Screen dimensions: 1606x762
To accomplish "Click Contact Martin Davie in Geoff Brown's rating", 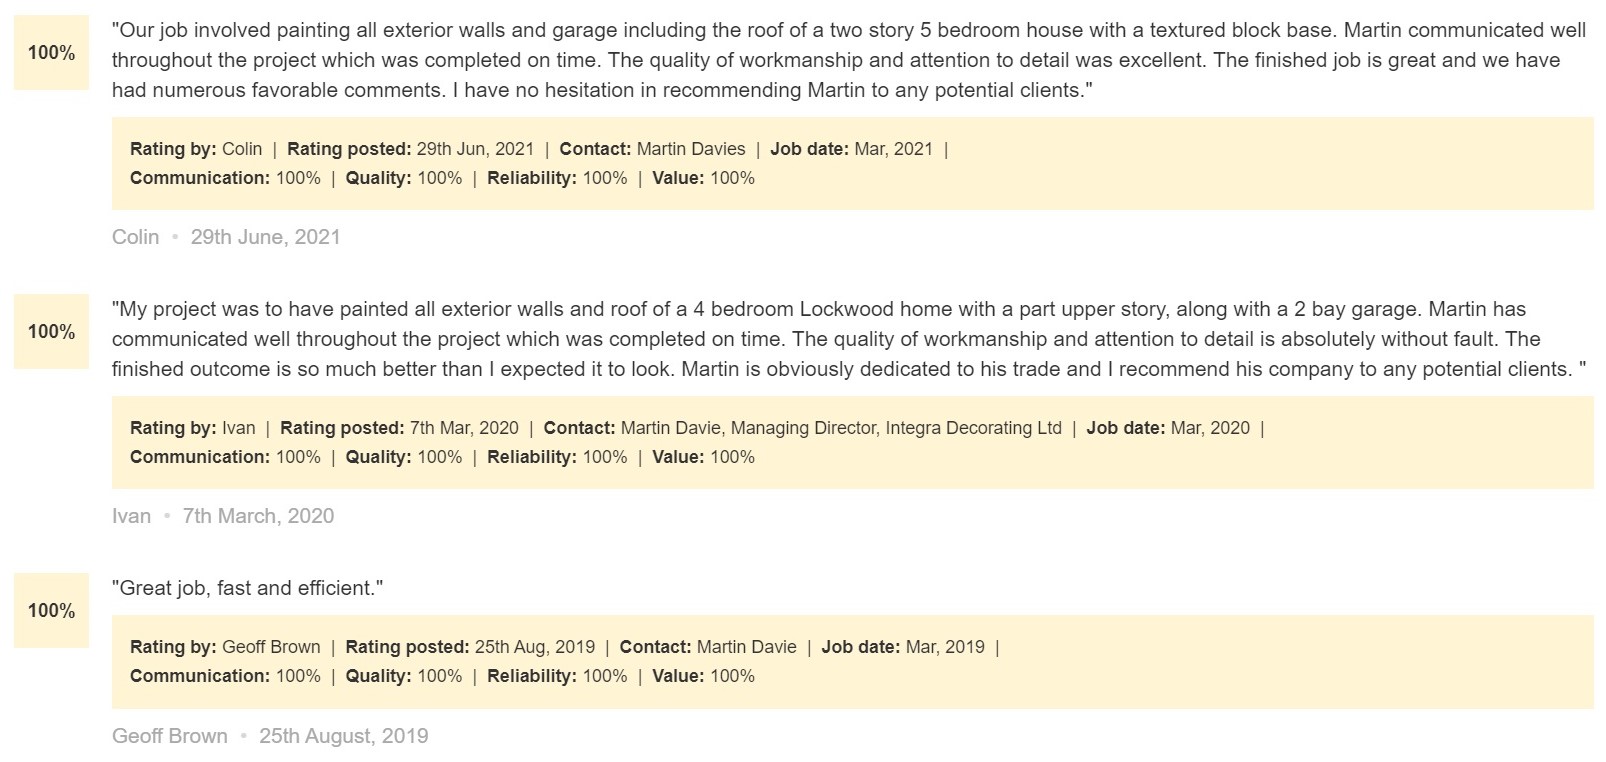I will [x=708, y=647].
